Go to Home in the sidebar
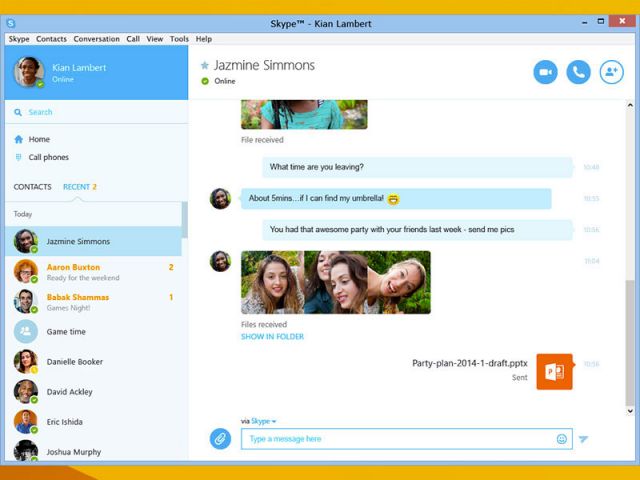The height and width of the screenshot is (480, 640). click(39, 140)
